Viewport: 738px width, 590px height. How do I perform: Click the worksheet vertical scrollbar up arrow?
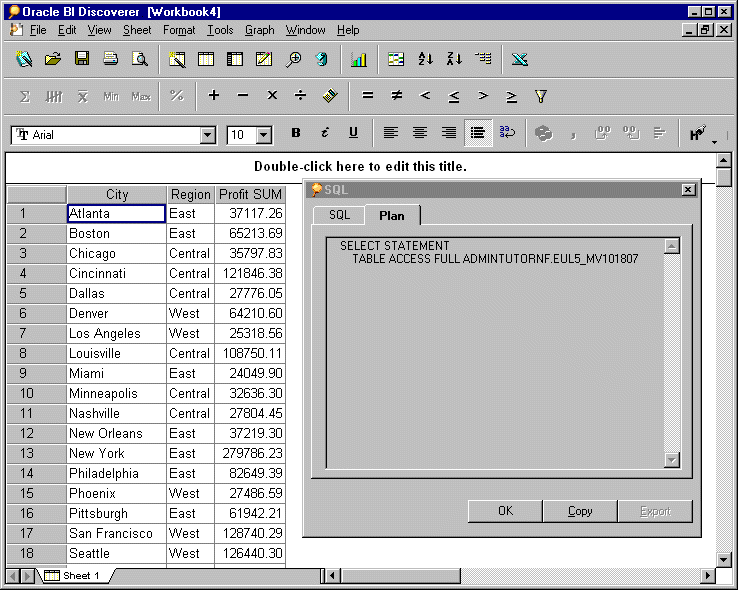[723, 160]
